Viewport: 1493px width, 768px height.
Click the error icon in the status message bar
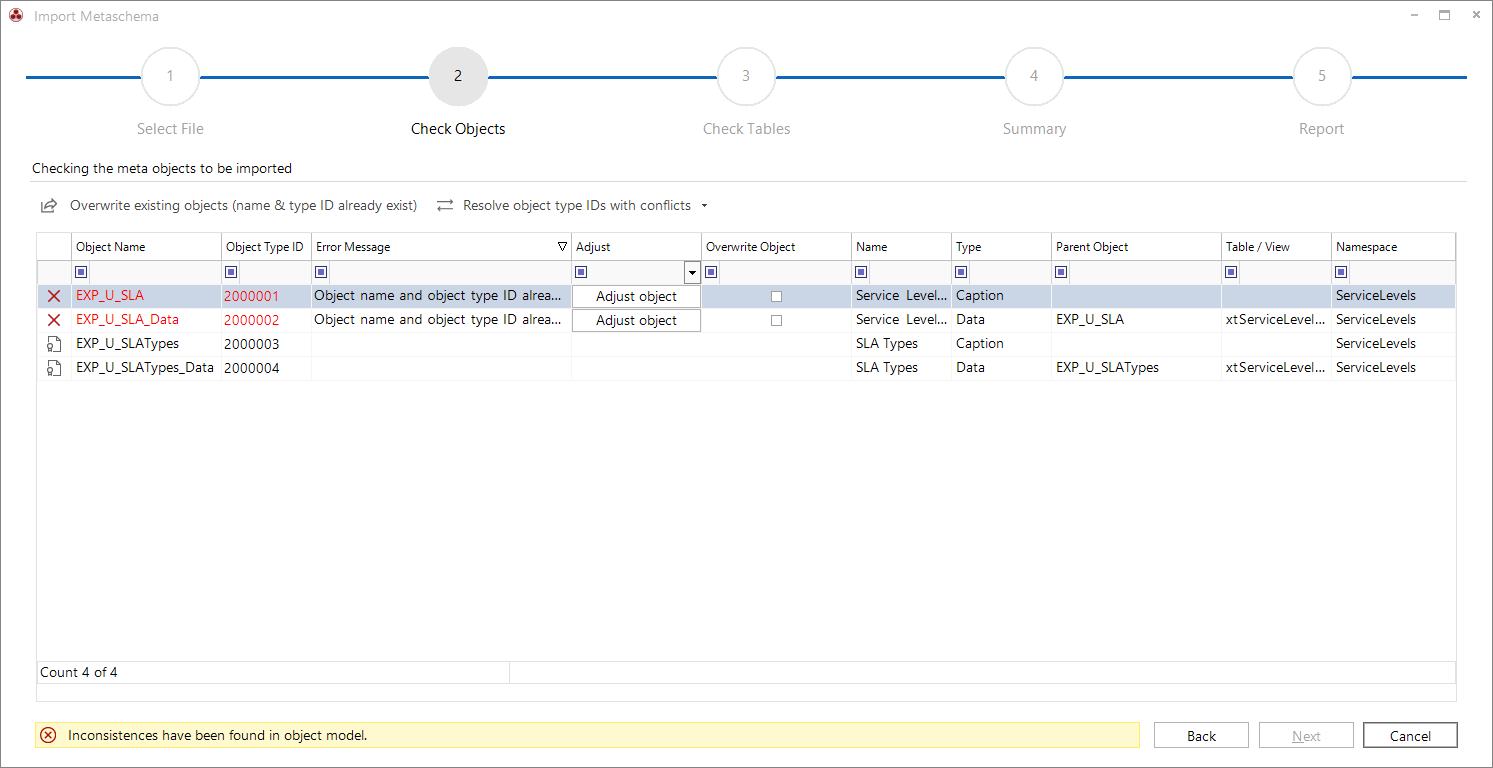[48, 736]
